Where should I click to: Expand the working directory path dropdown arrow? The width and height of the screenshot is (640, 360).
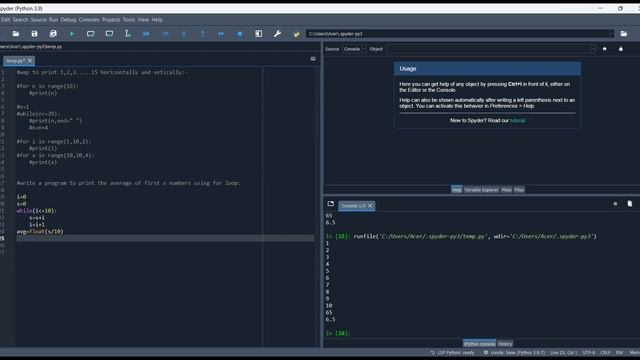pos(611,34)
